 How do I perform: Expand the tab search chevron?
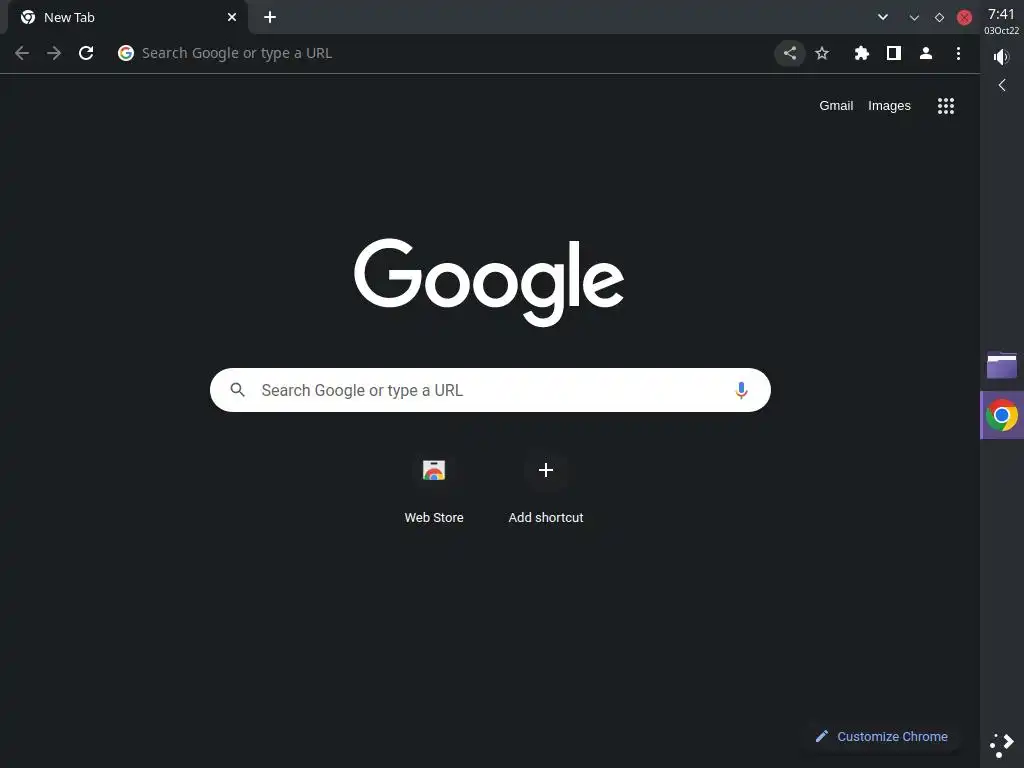coord(883,17)
